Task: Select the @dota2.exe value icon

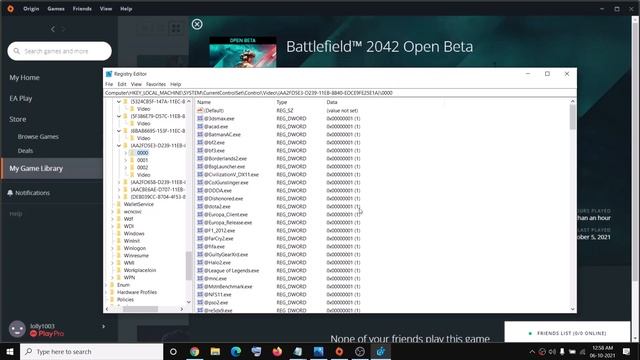Action: [200, 207]
